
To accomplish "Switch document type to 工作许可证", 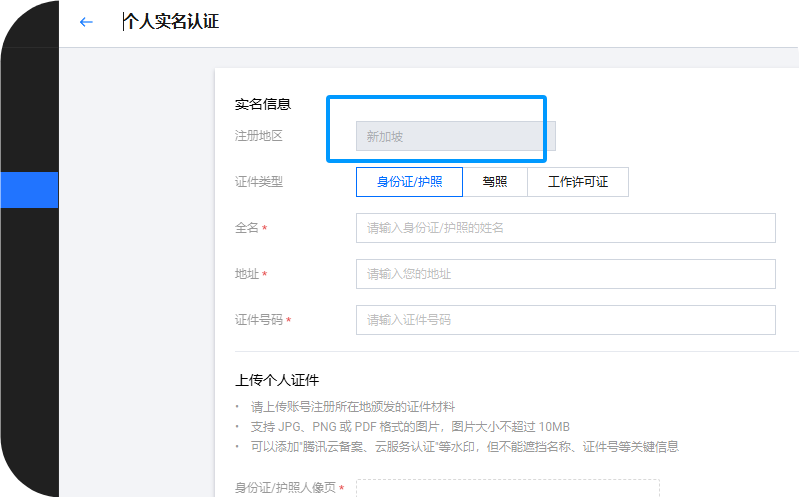I will (578, 182).
